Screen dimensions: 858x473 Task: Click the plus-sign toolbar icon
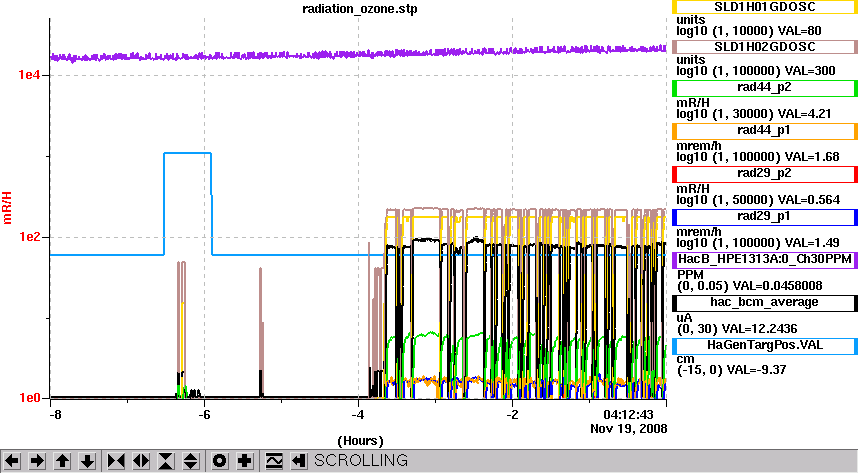coord(245,461)
